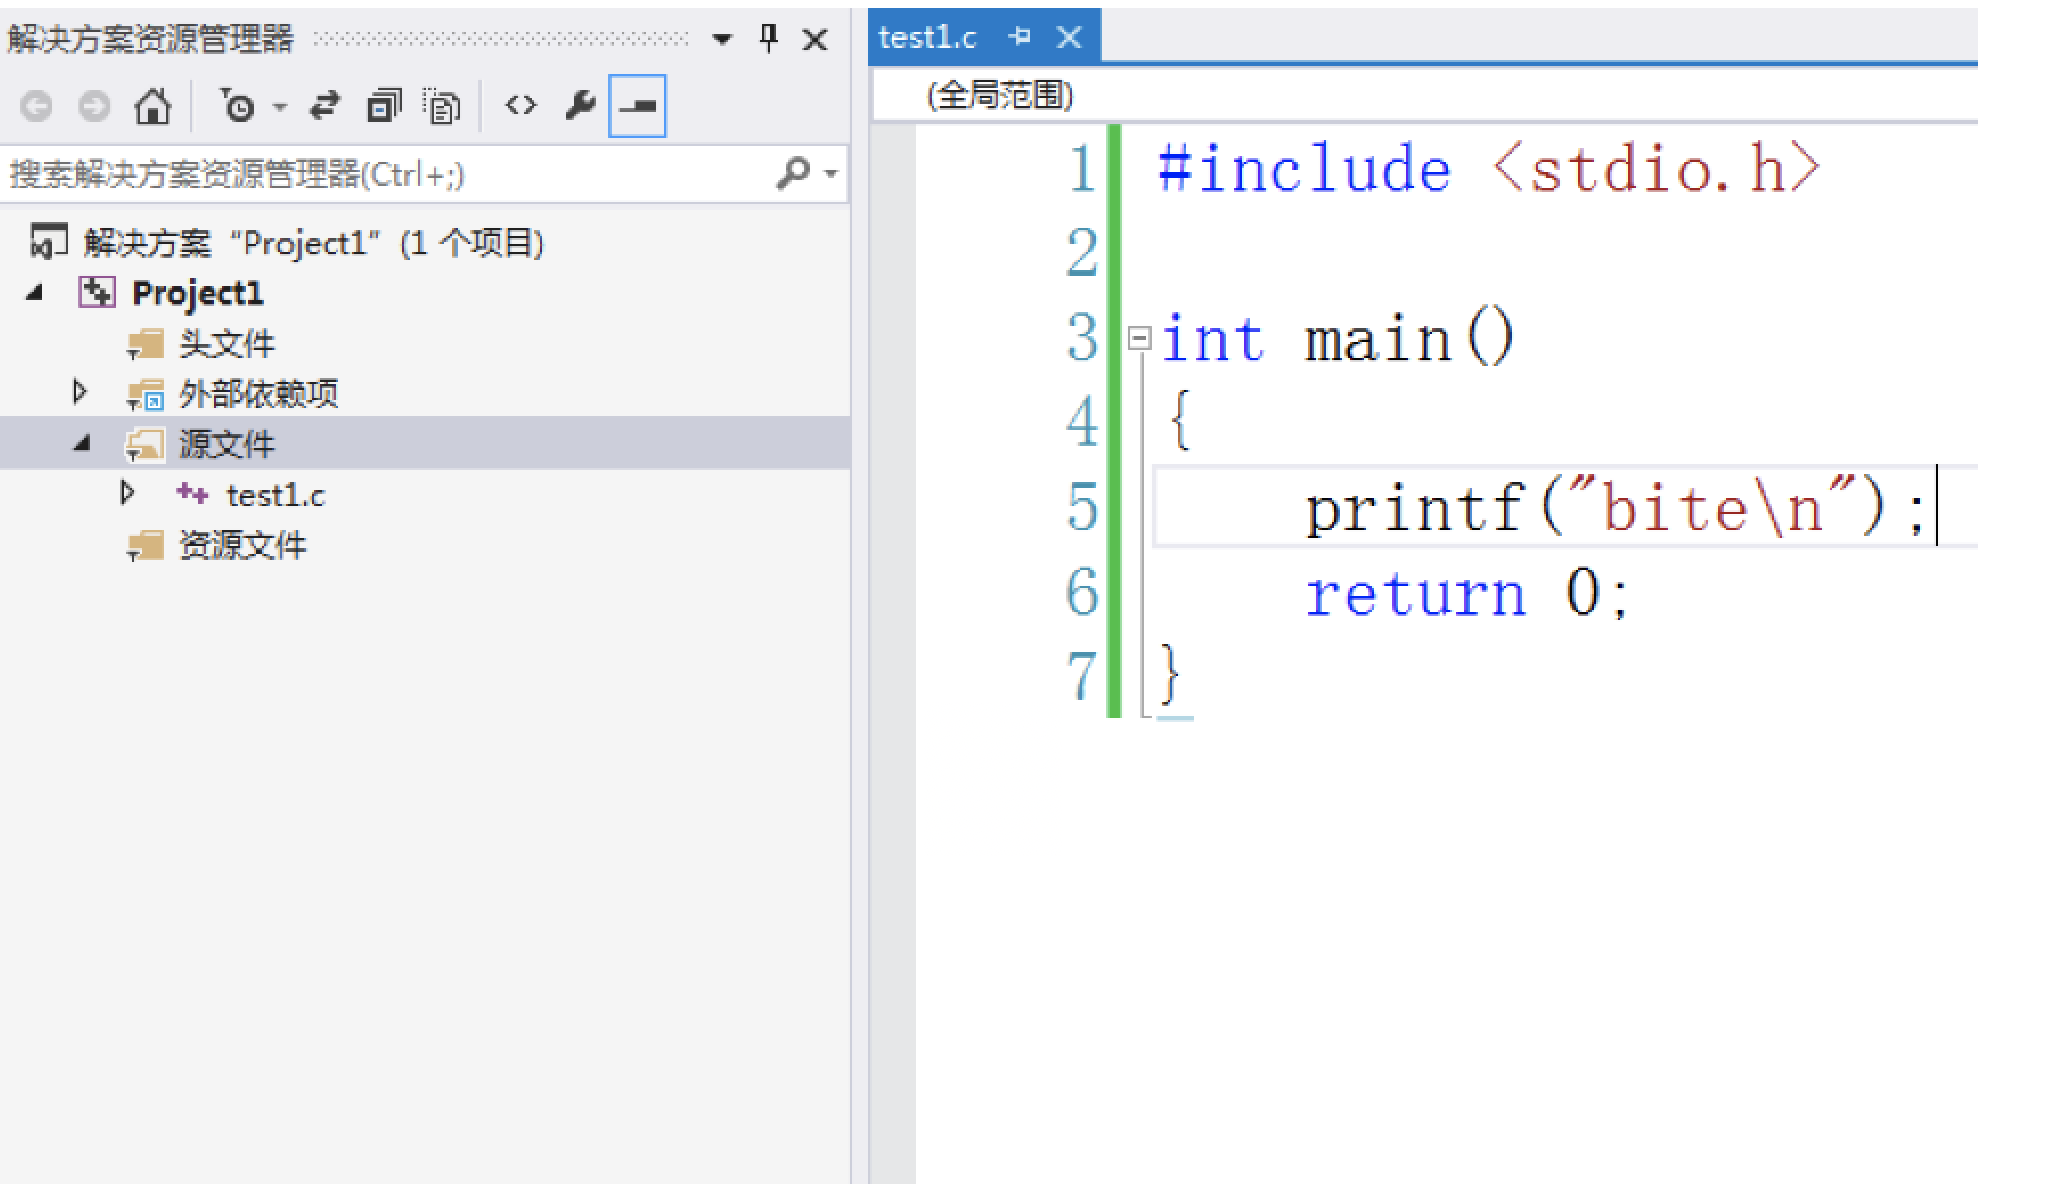Collapse the 源文件 folder
Viewport: 2062px width, 1184px height.
tap(83, 443)
